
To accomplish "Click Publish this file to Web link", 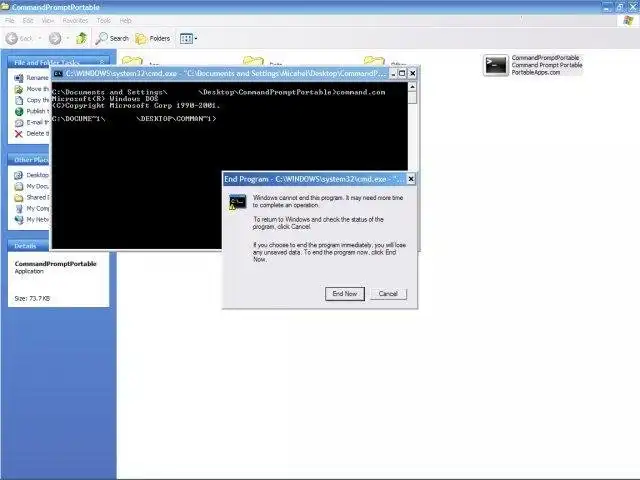I will (x=38, y=111).
